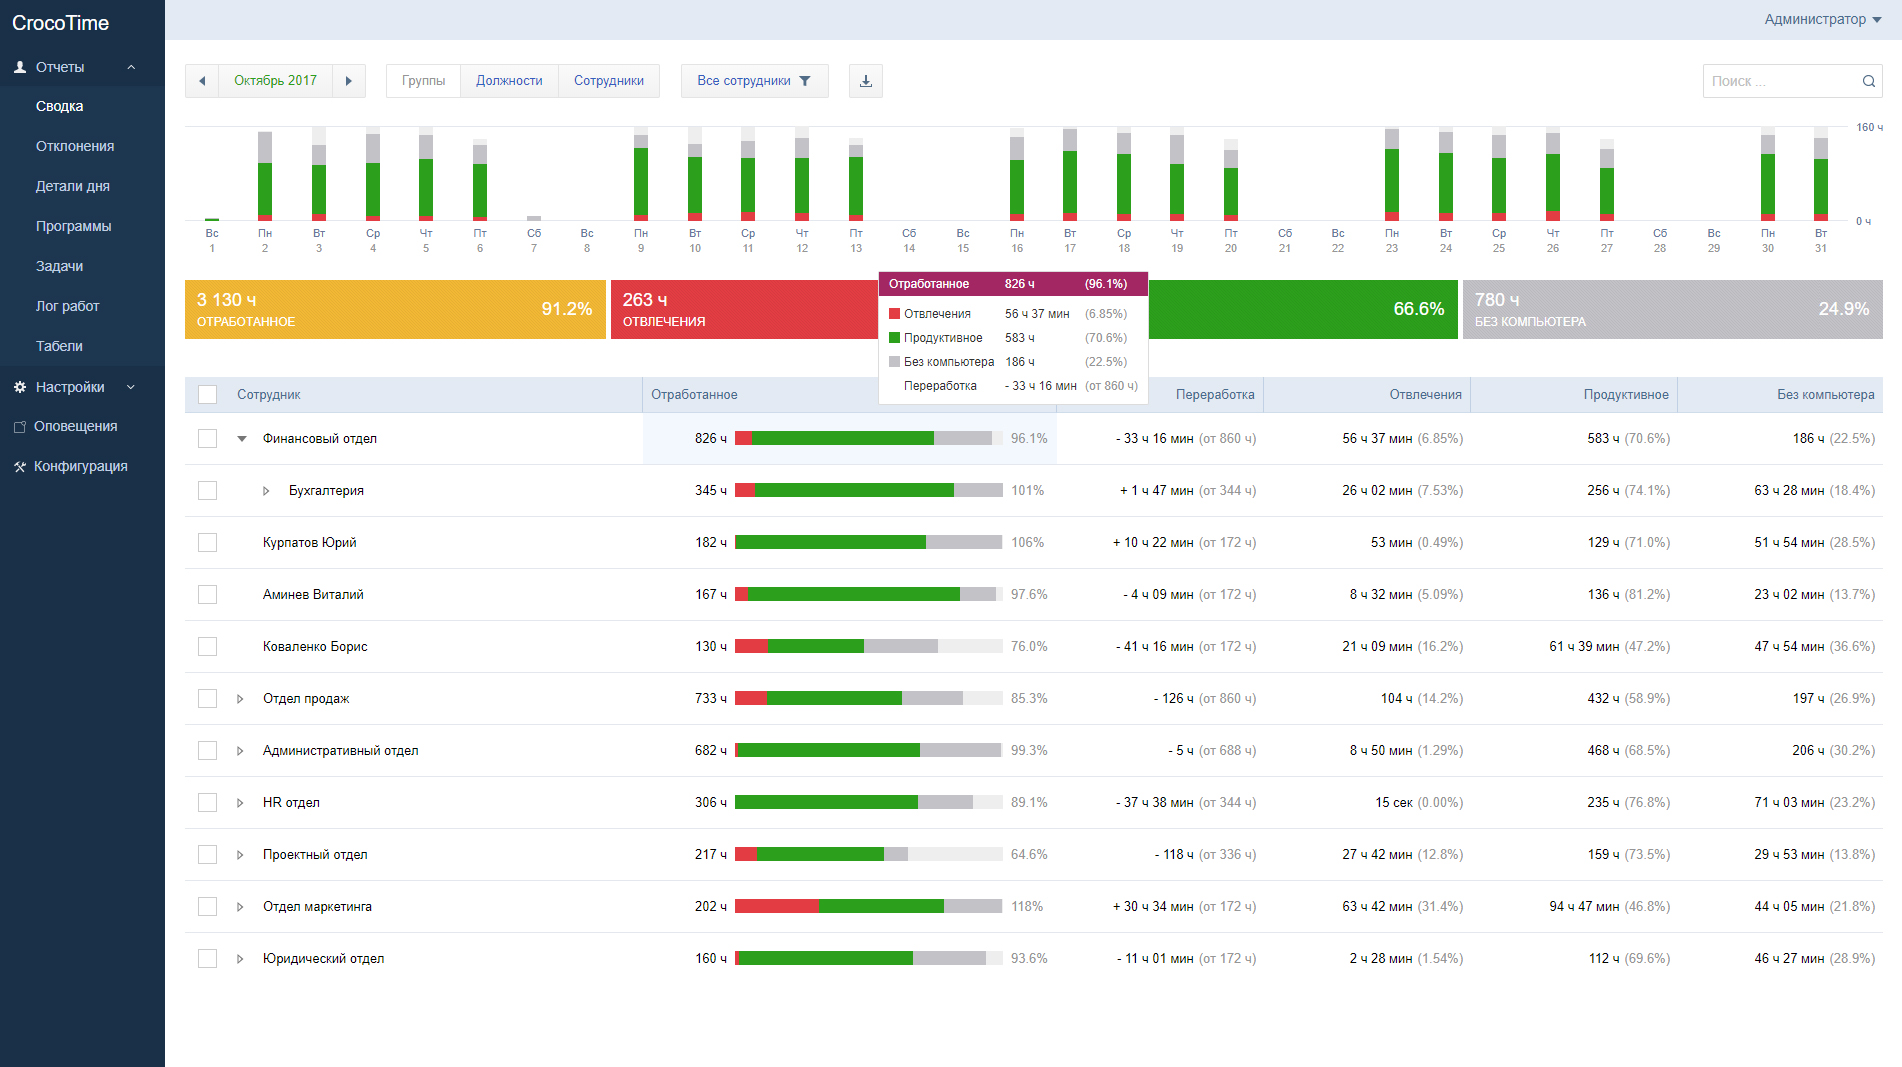Image resolution: width=1902 pixels, height=1067 pixels.
Task: Go to next month arrow
Action: (349, 81)
